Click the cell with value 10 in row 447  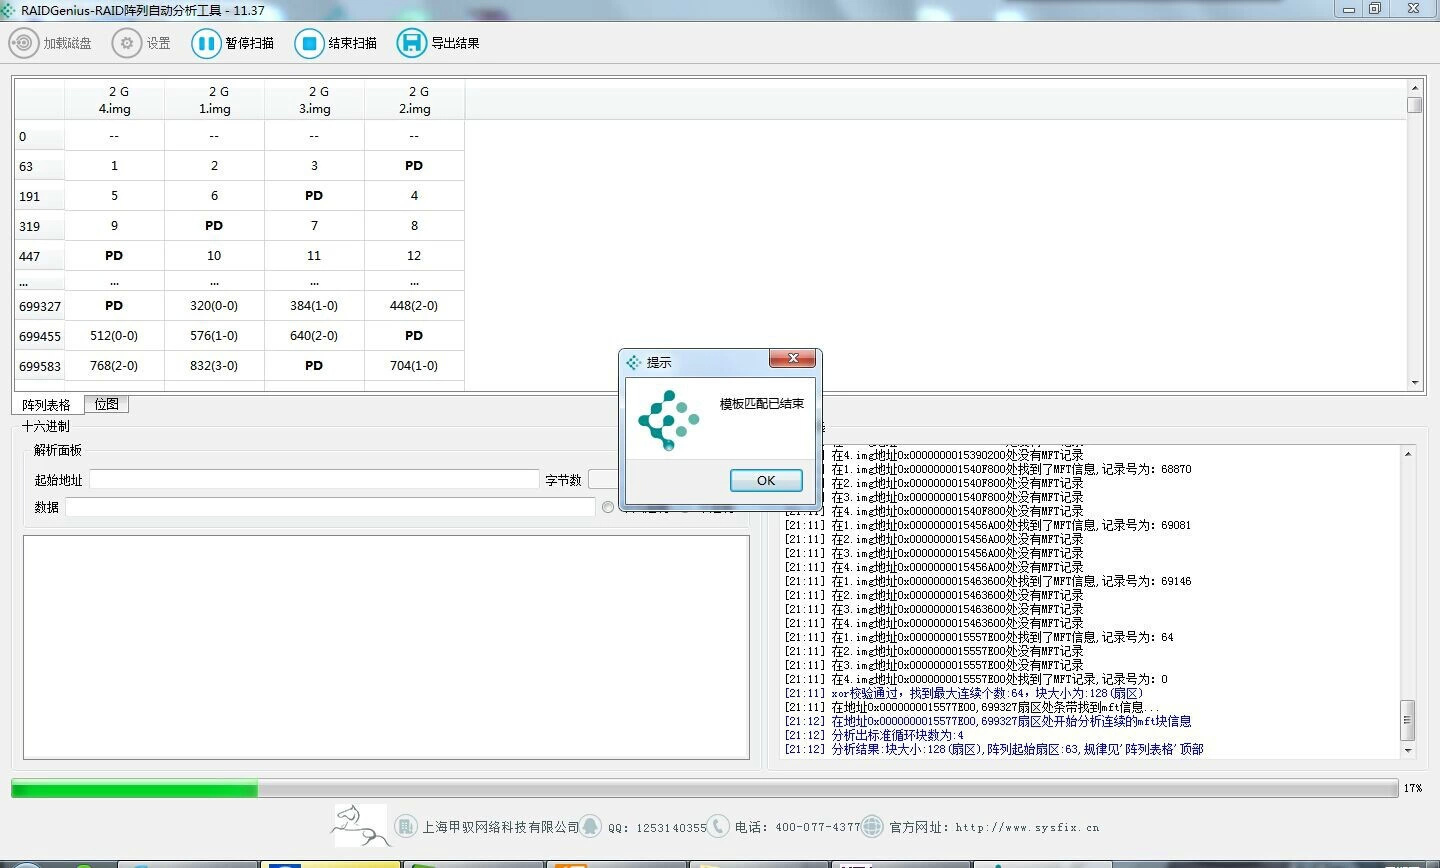point(214,256)
